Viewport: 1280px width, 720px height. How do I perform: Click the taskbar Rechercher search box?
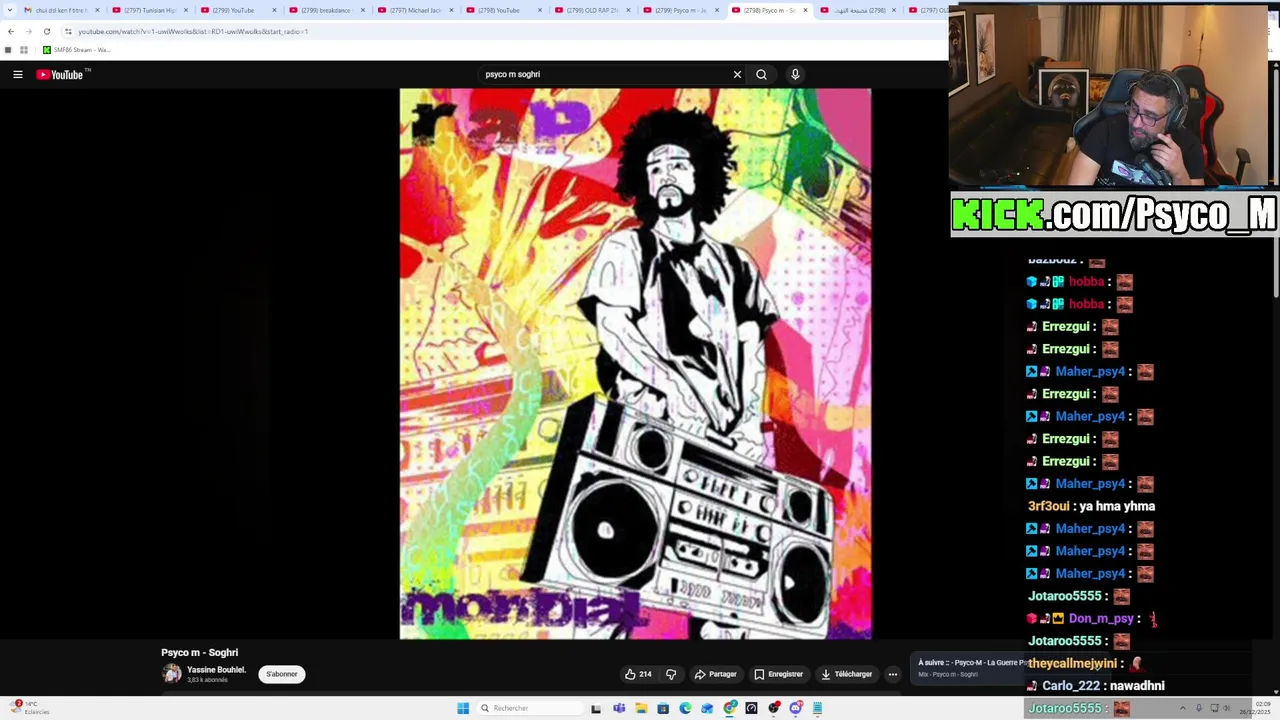pos(530,708)
